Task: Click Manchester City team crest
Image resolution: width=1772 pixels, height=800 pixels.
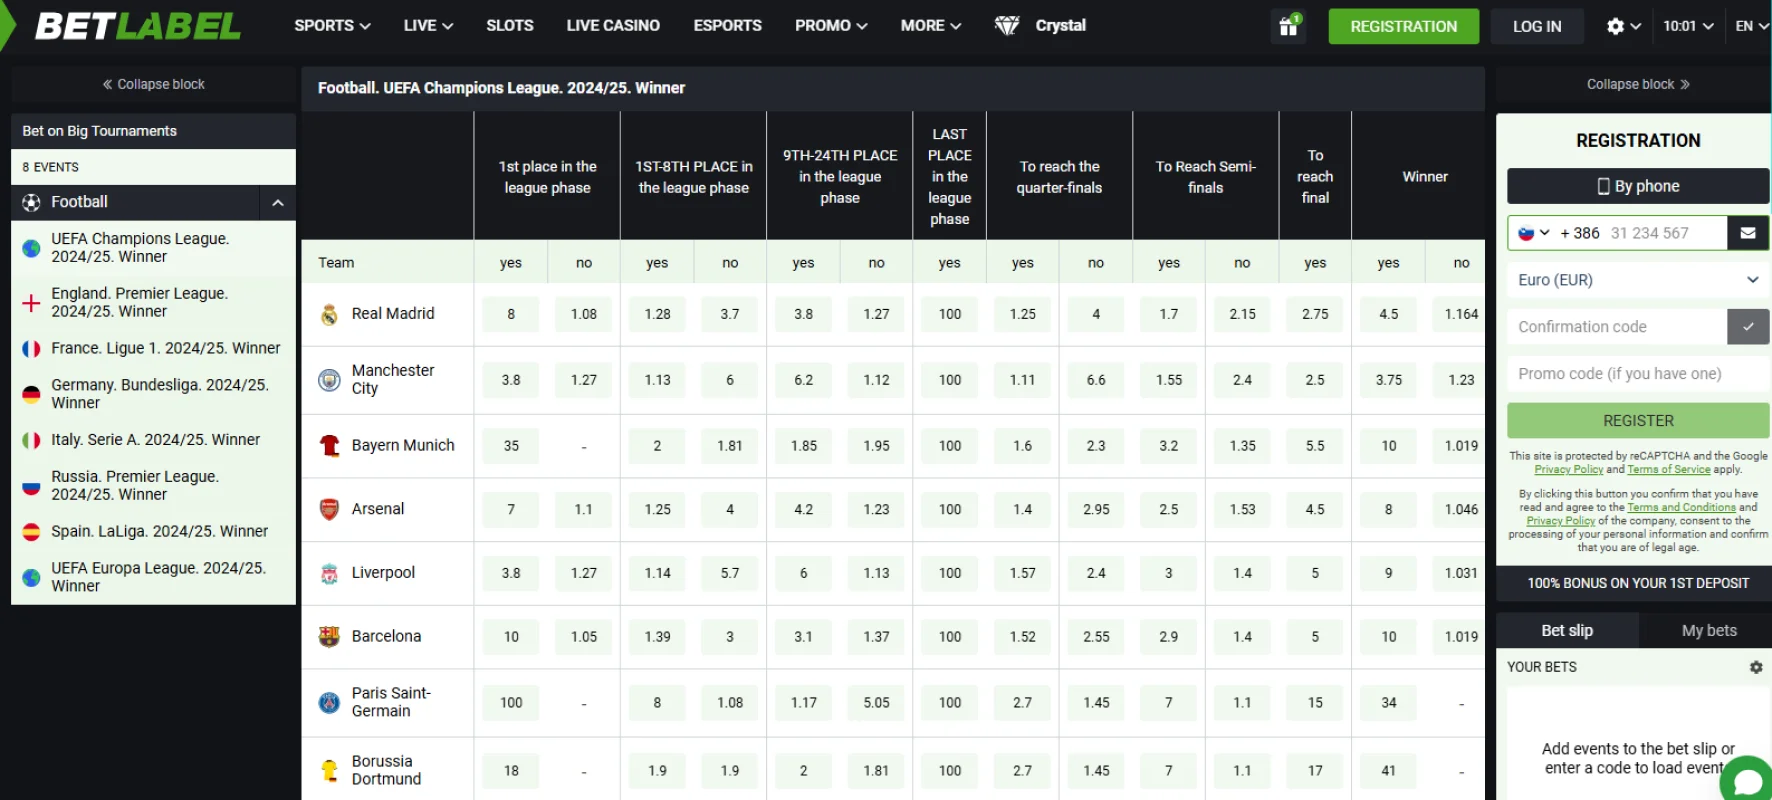Action: [x=329, y=380]
